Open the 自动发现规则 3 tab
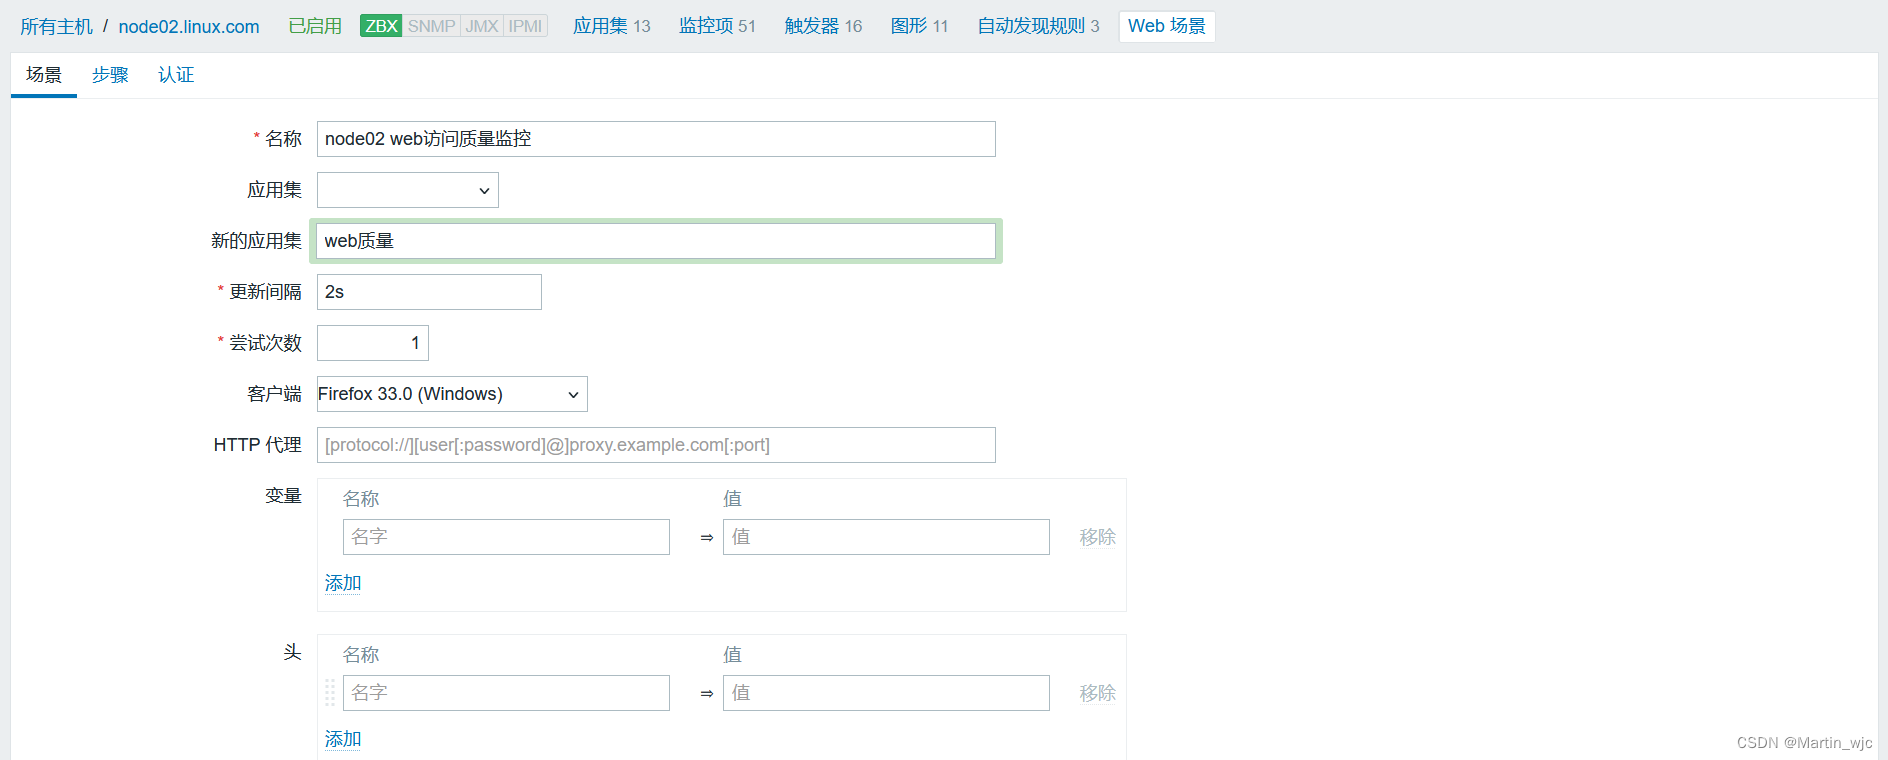This screenshot has width=1888, height=760. point(1038,26)
